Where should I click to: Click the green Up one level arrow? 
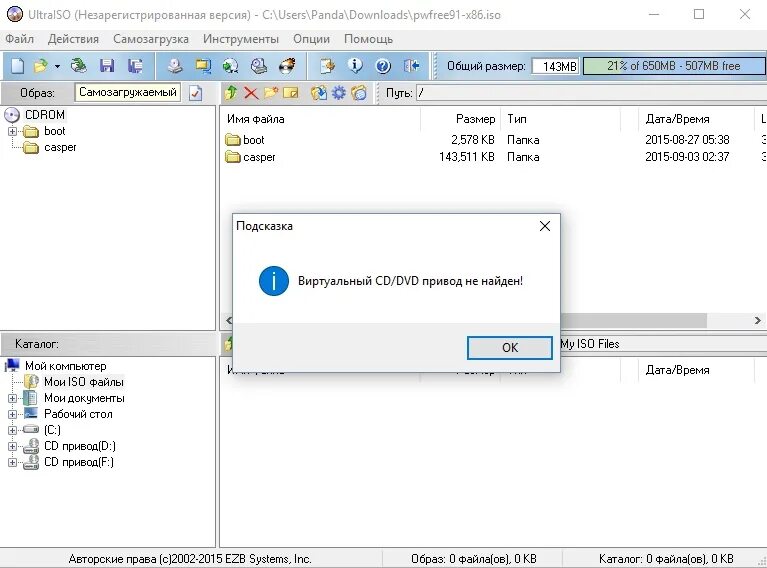231,92
